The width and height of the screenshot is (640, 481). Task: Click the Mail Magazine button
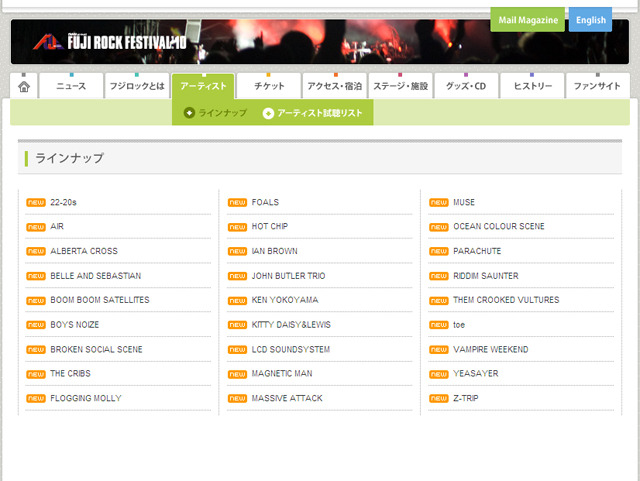point(527,20)
